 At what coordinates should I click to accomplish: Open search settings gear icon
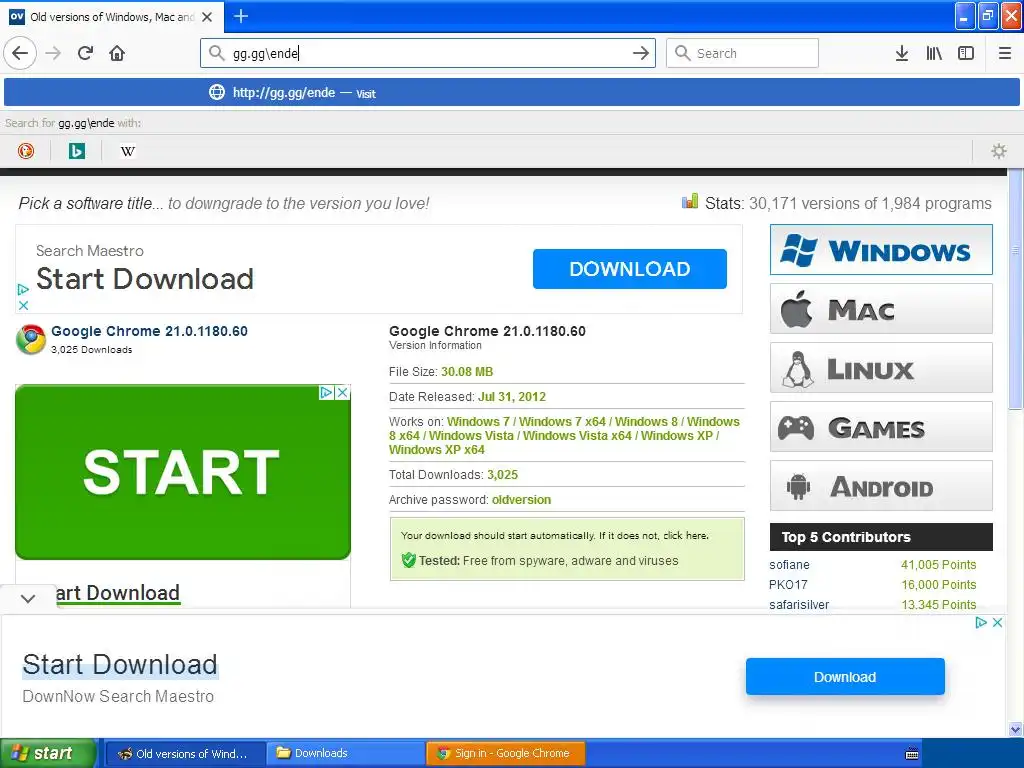(x=999, y=152)
